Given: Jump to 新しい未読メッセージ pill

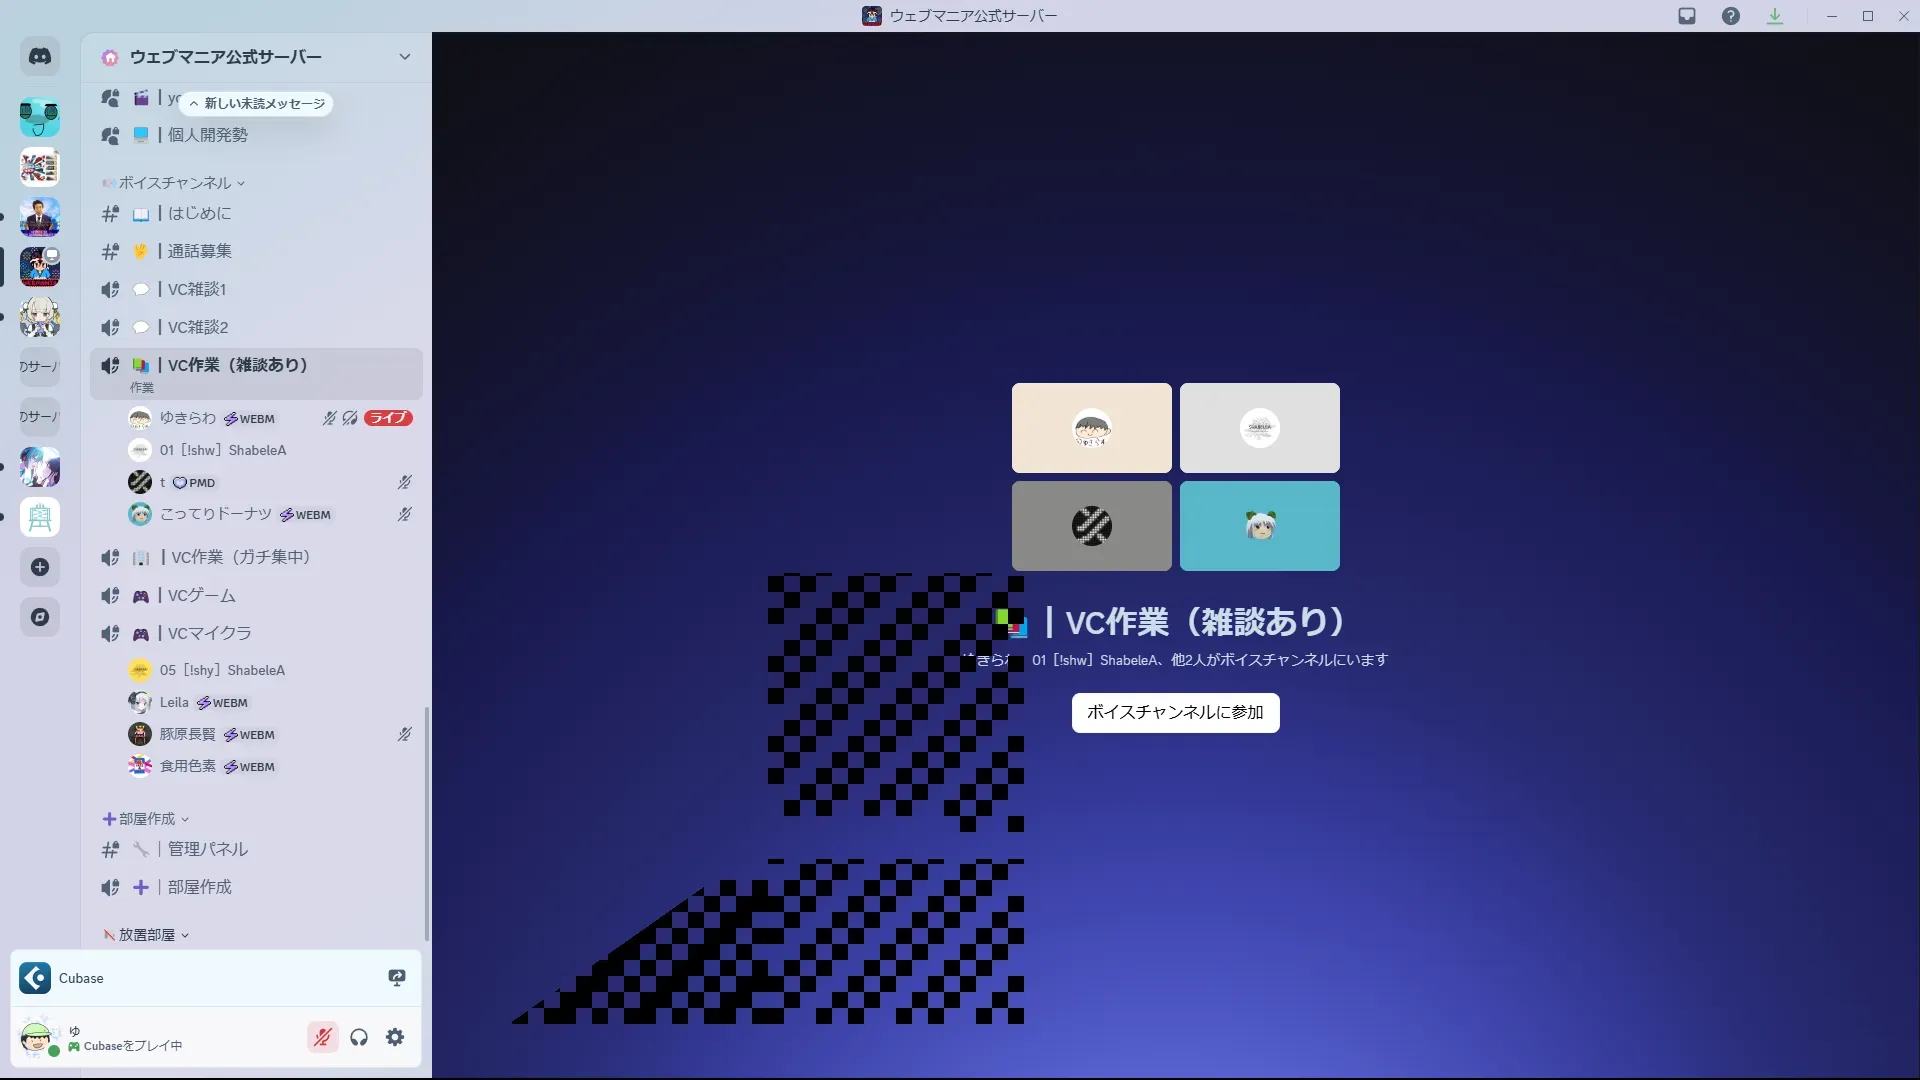Looking at the screenshot, I should pos(258,104).
